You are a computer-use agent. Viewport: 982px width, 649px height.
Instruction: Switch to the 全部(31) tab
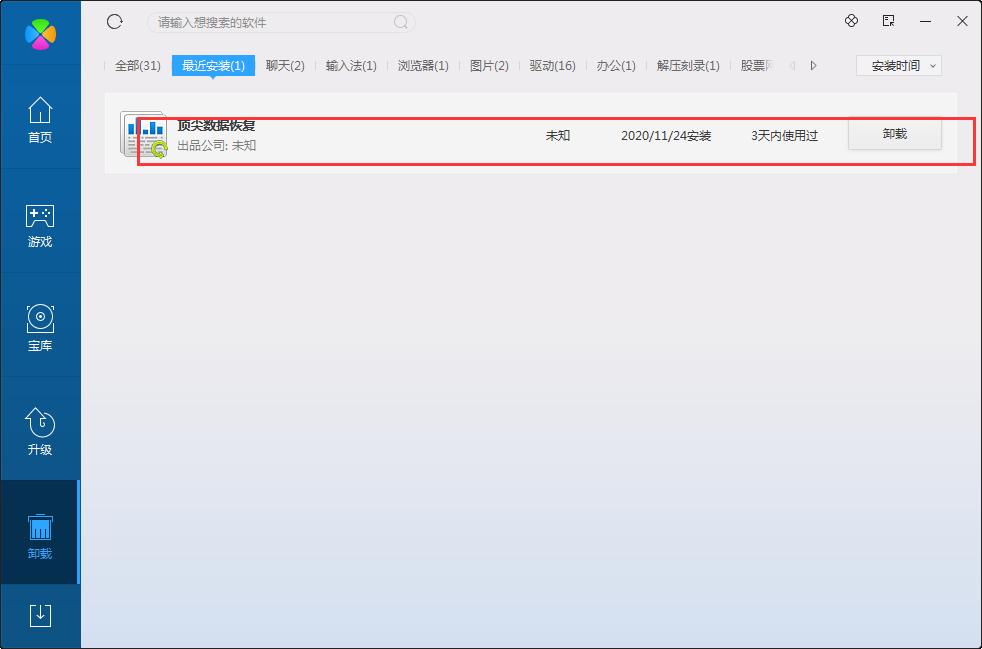tap(137, 65)
